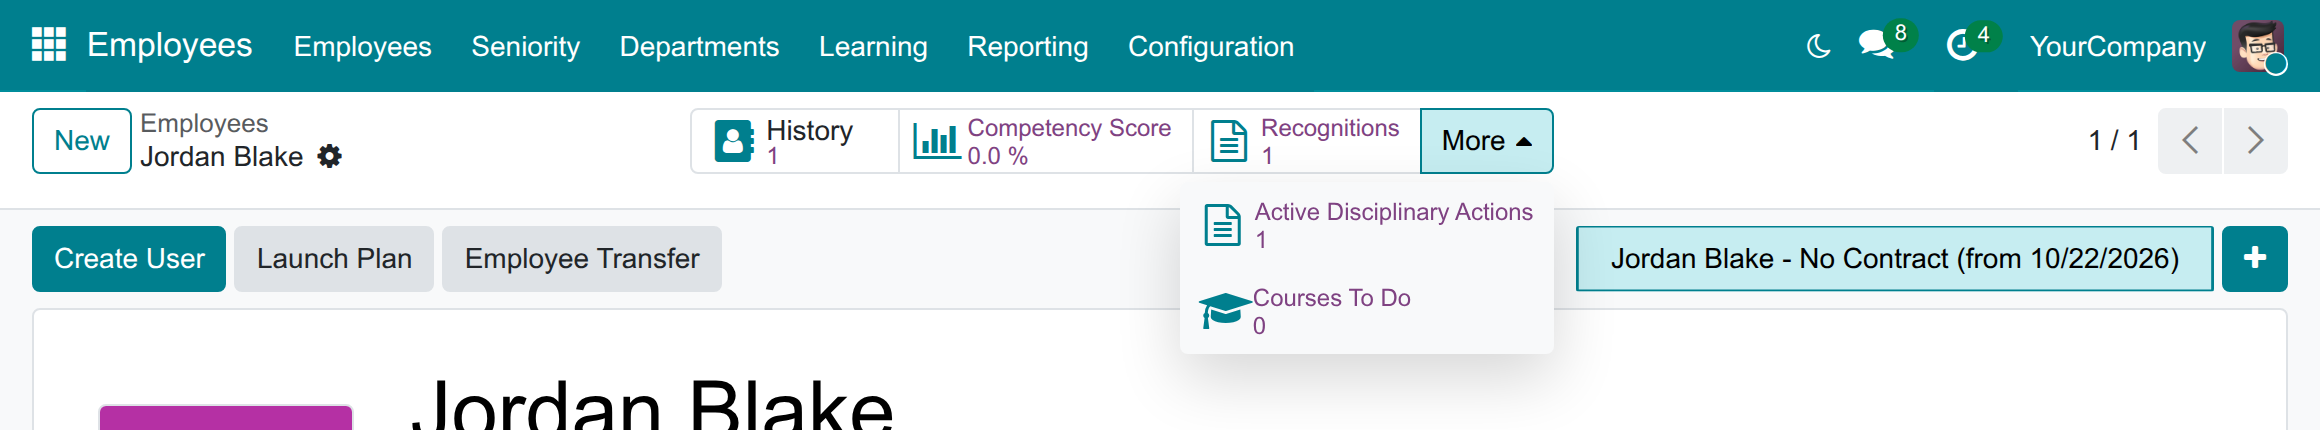Open Courses To Do graduation cap entry
2320x430 pixels.
[x=1367, y=311]
